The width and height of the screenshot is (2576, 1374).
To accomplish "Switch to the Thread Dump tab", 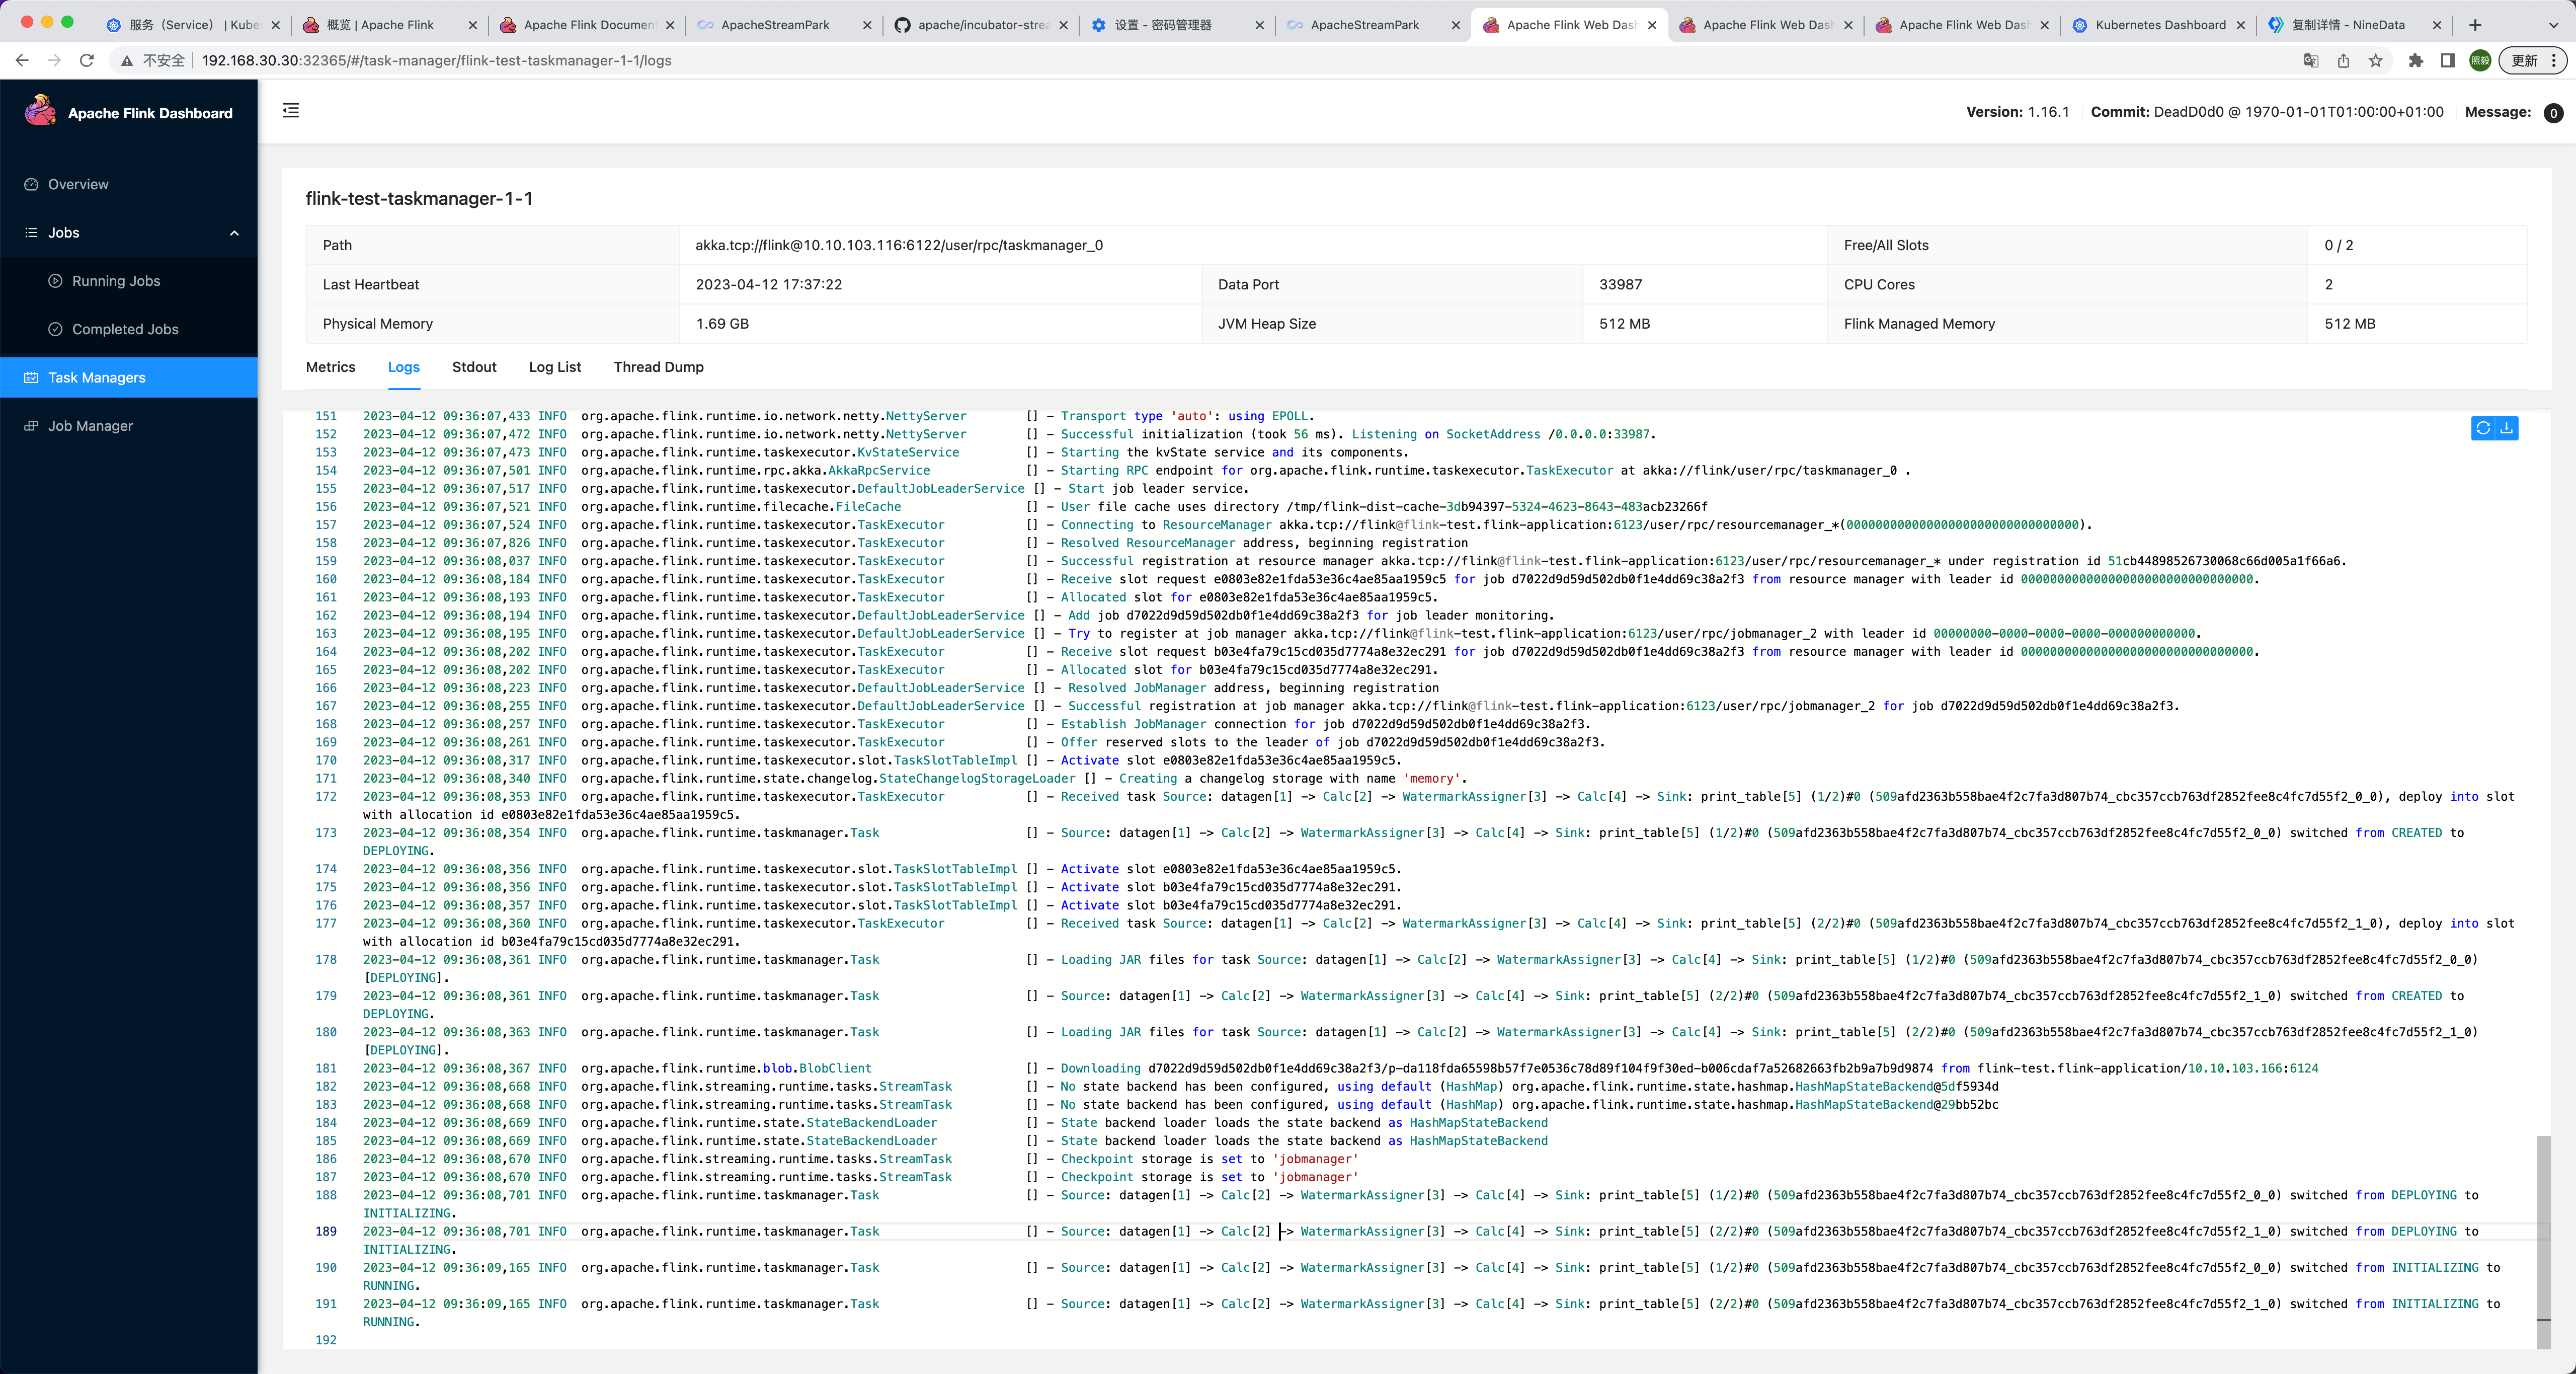I will pyautogui.click(x=659, y=367).
